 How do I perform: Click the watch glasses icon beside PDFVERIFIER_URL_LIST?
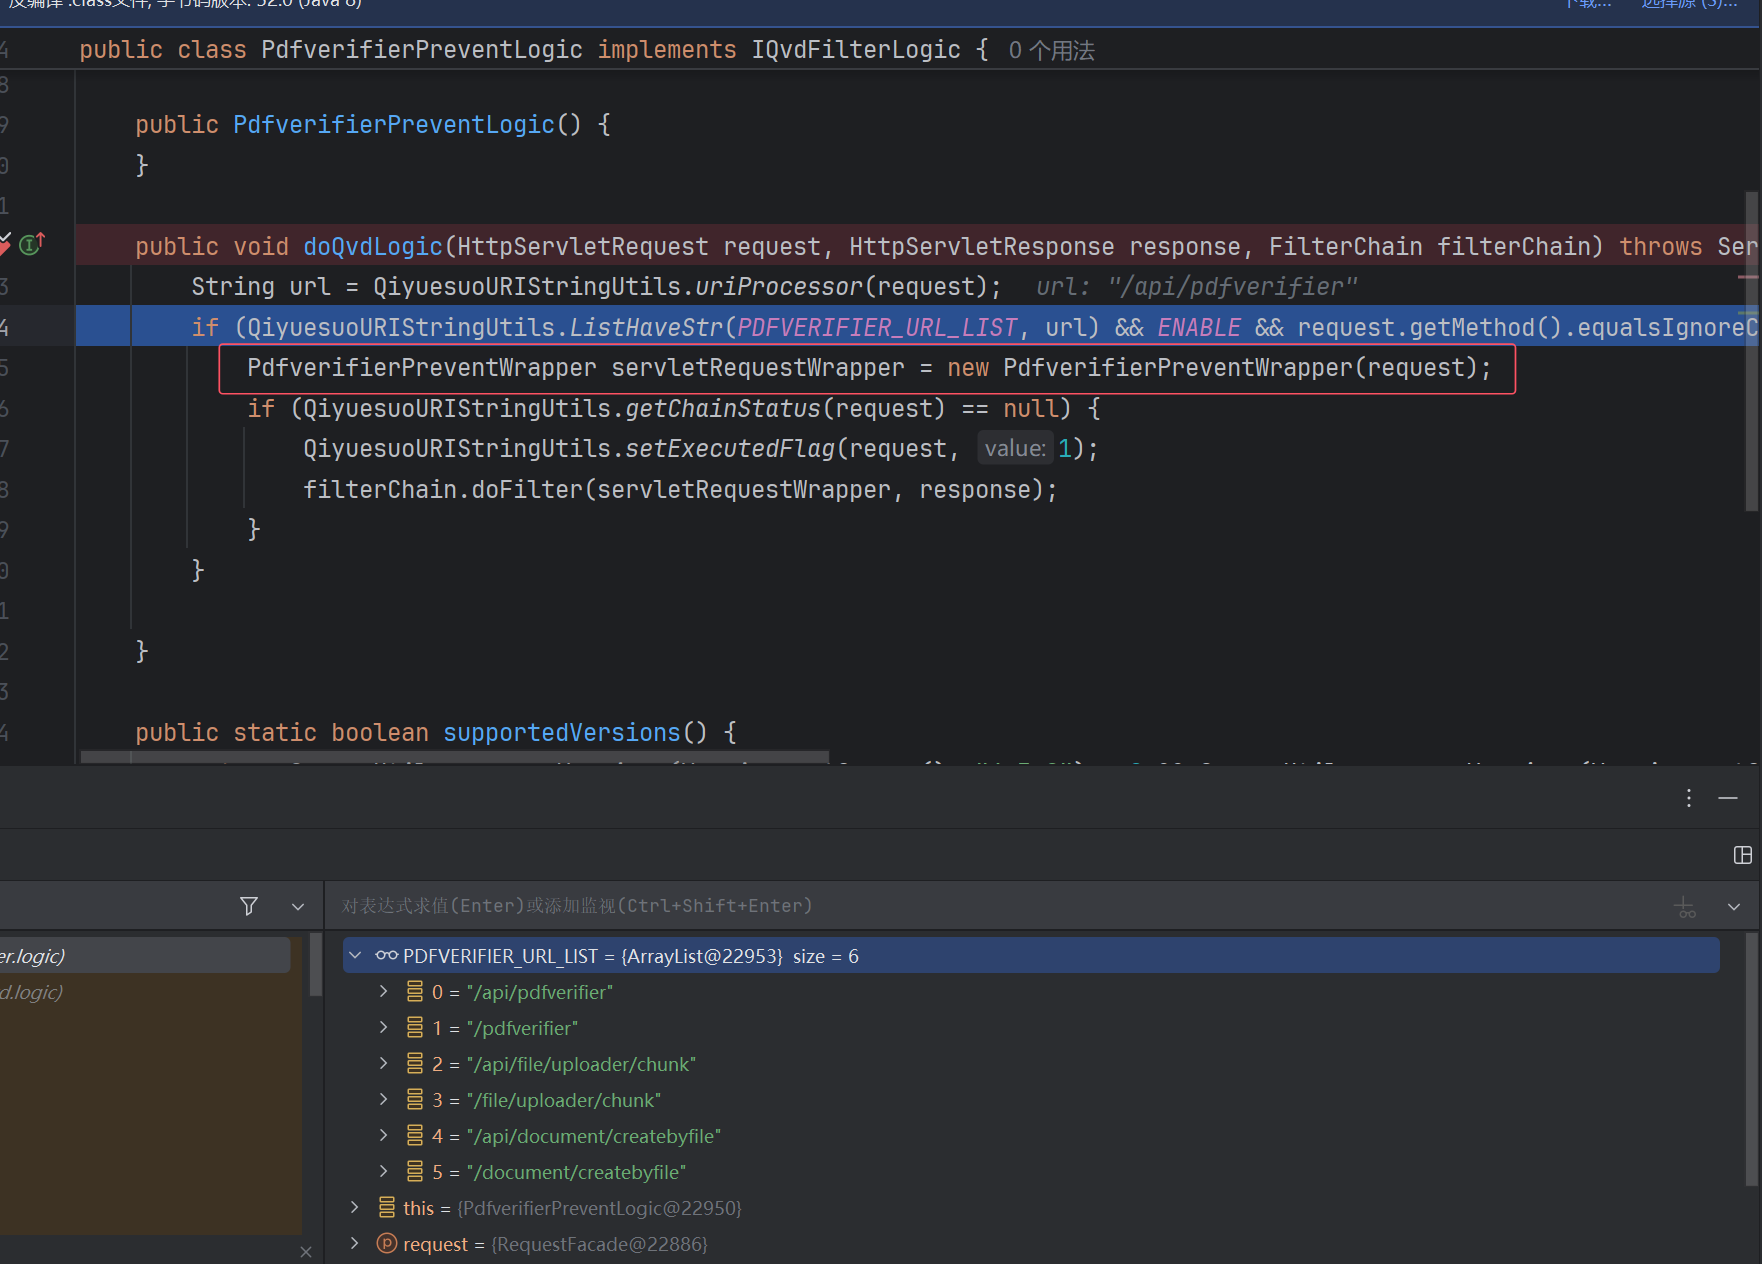tap(387, 956)
